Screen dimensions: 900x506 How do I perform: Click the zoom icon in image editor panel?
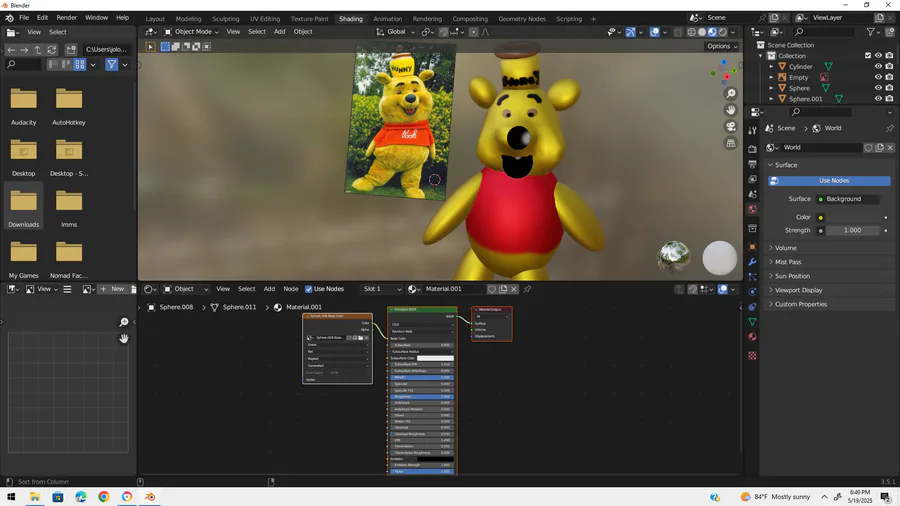[x=123, y=322]
